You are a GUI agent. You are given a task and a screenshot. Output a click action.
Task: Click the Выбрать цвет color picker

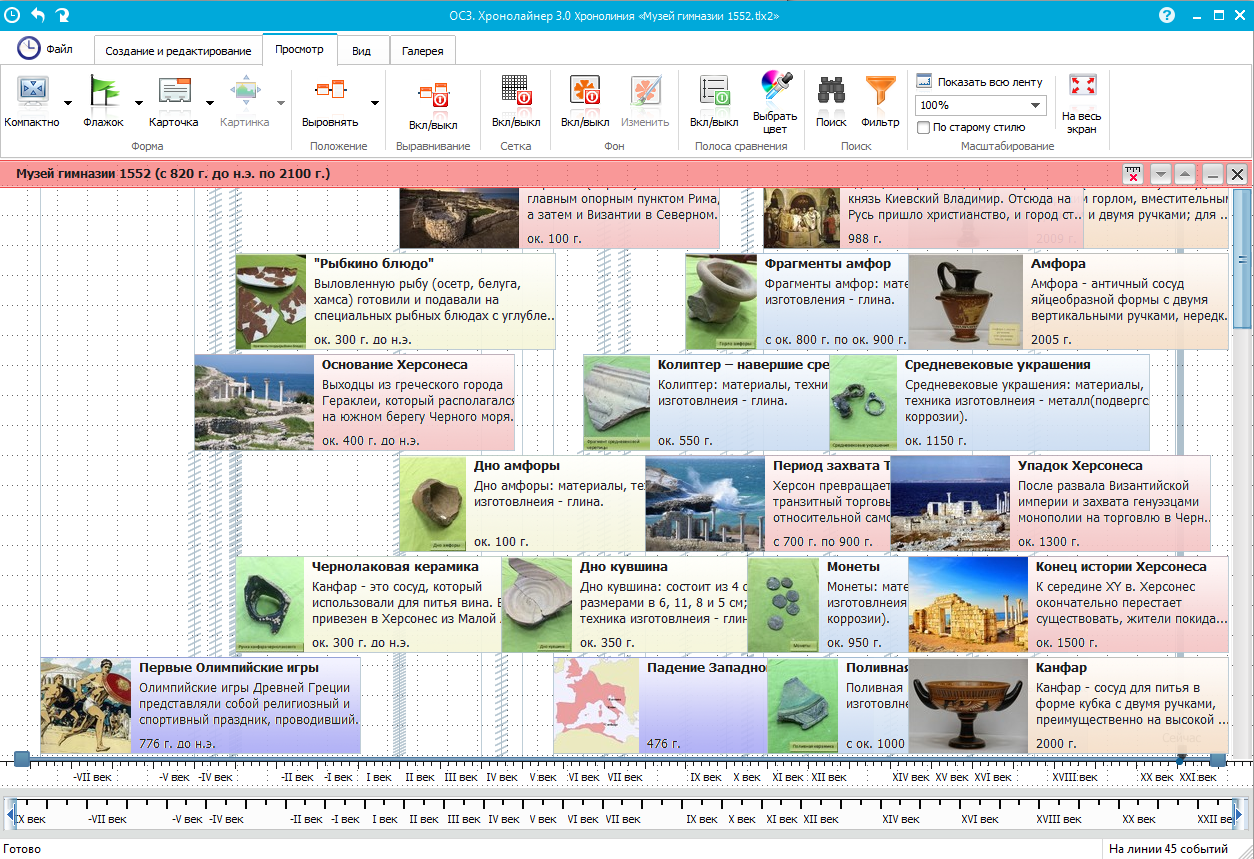tap(776, 101)
